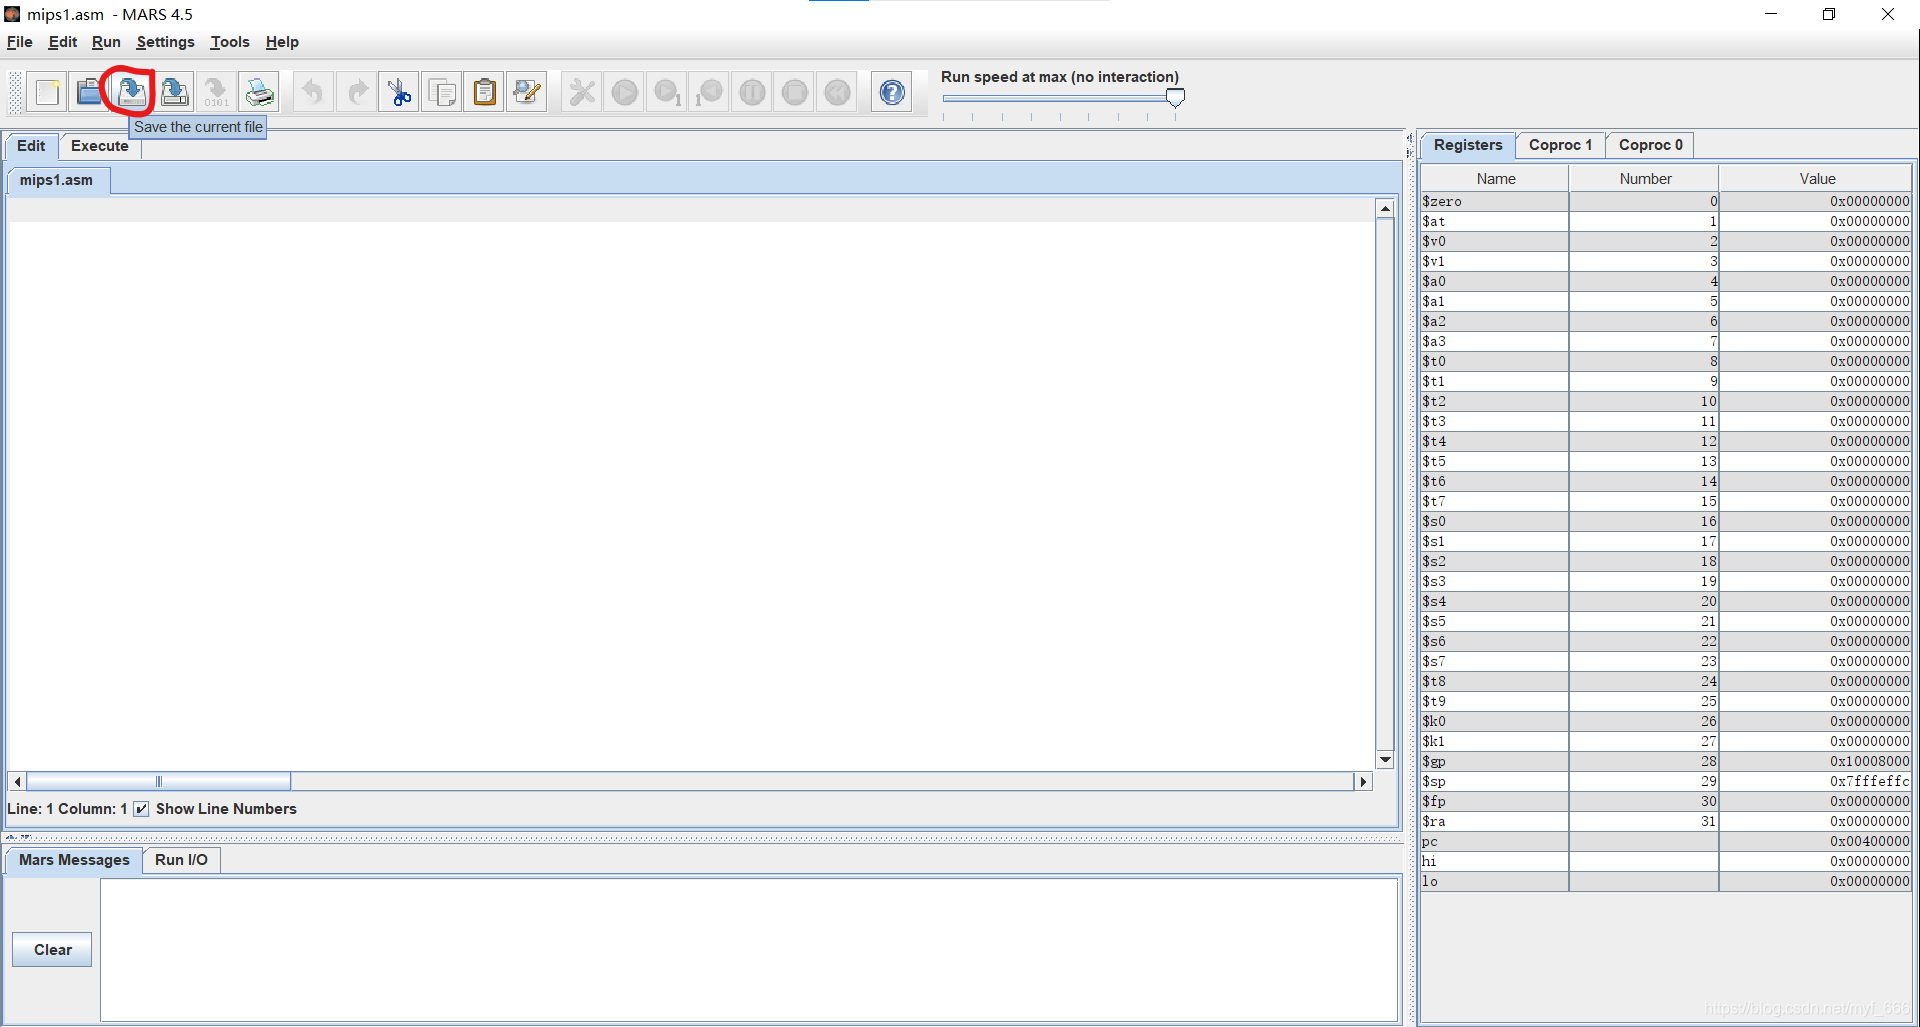Click the Clear messages button
Image resolution: width=1920 pixels, height=1027 pixels.
pos(52,950)
